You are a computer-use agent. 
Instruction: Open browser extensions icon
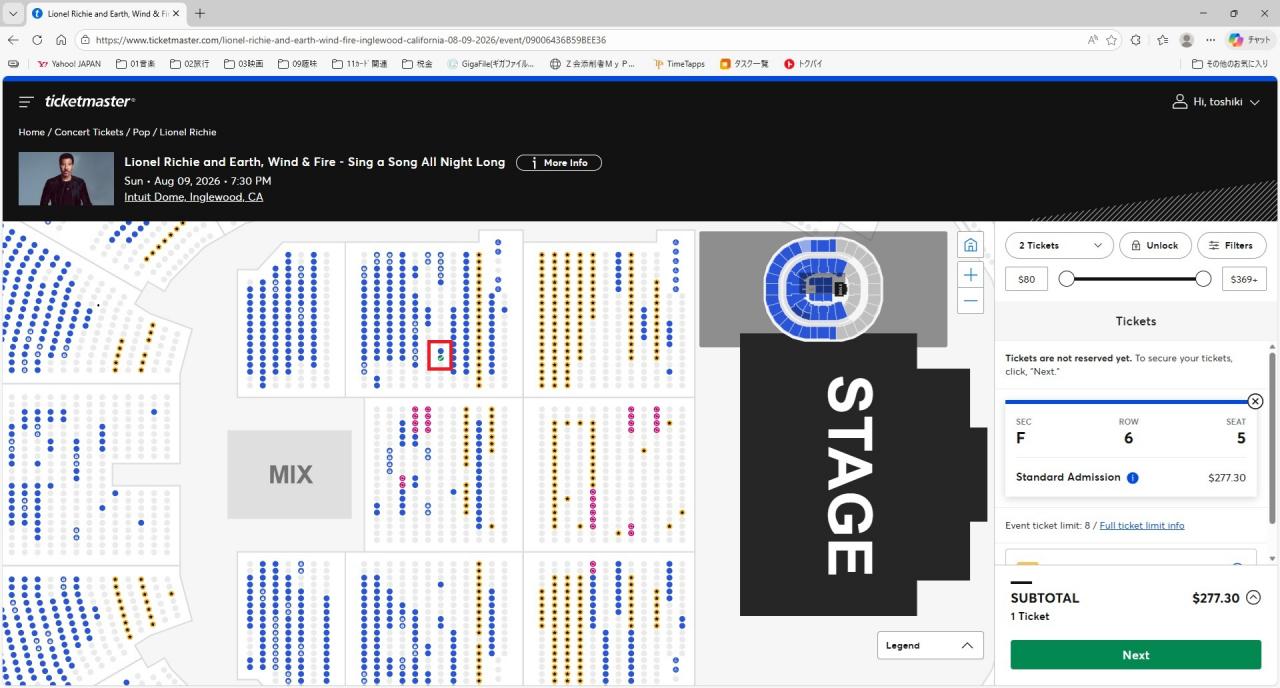click(1136, 40)
